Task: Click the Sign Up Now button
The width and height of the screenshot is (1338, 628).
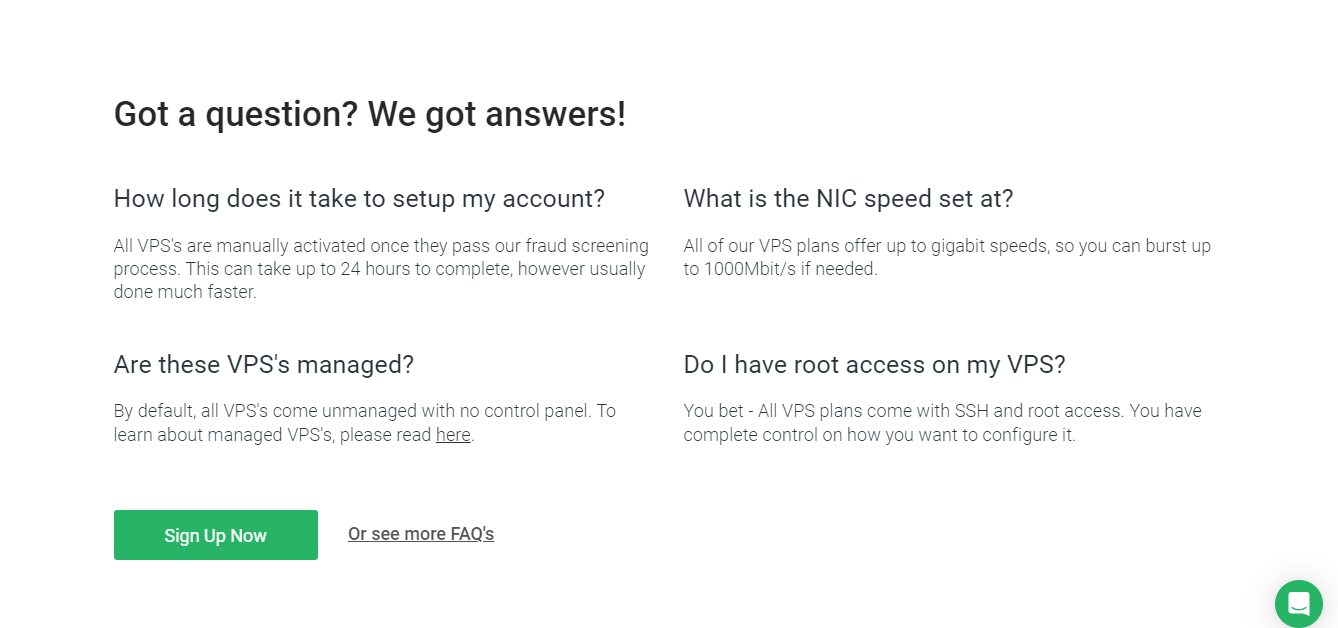Action: click(x=216, y=535)
